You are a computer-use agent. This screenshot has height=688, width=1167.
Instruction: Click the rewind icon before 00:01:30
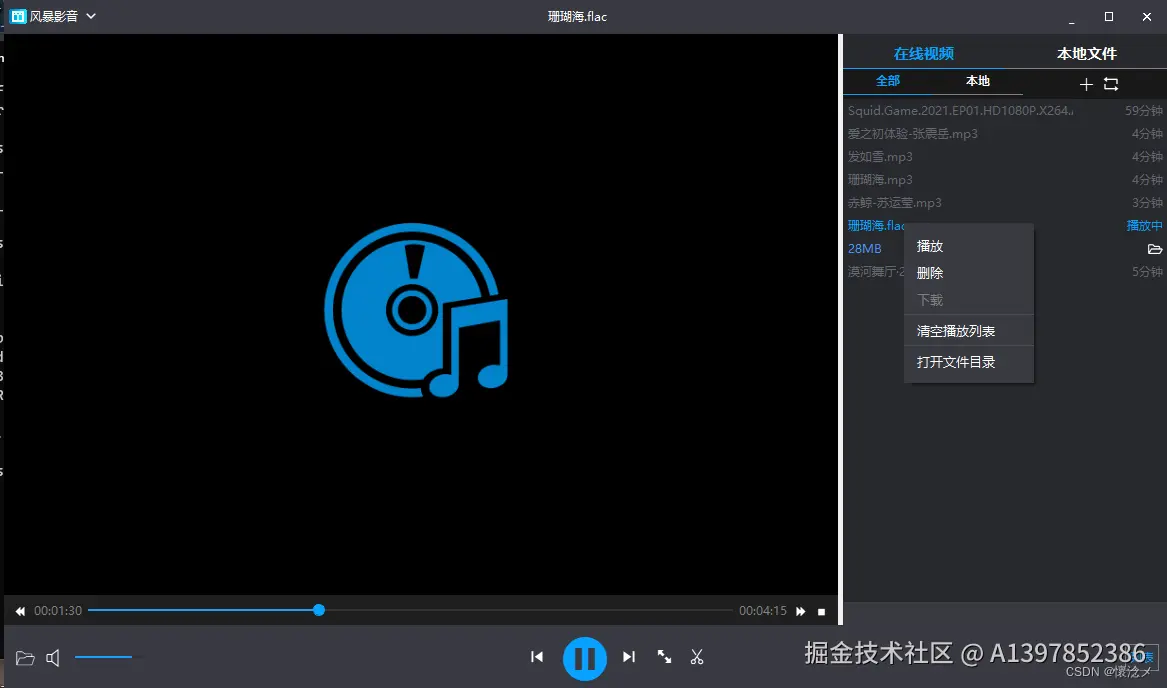pyautogui.click(x=20, y=611)
